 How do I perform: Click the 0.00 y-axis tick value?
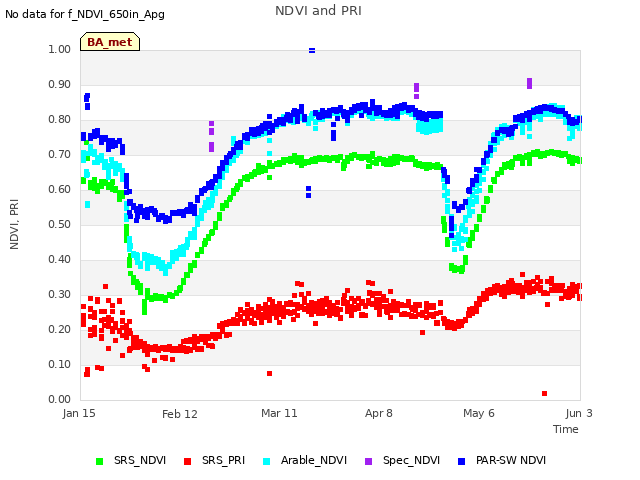[x=60, y=399]
